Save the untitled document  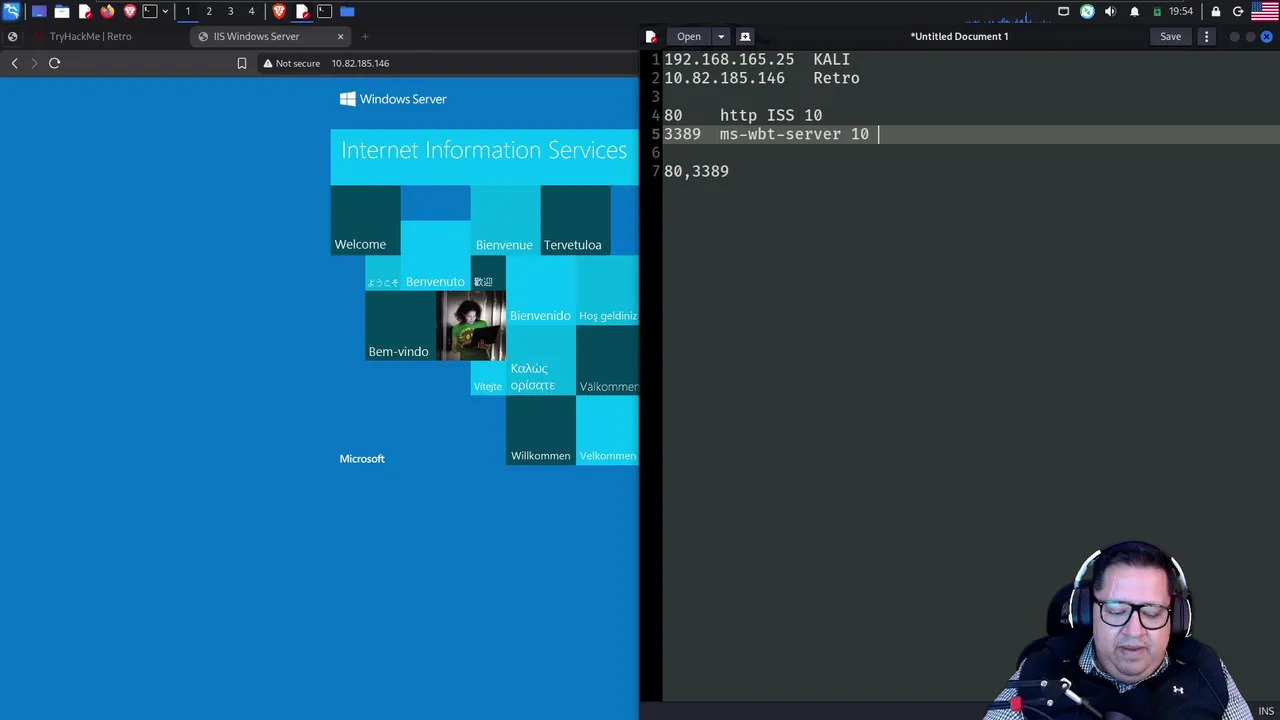[1170, 37]
